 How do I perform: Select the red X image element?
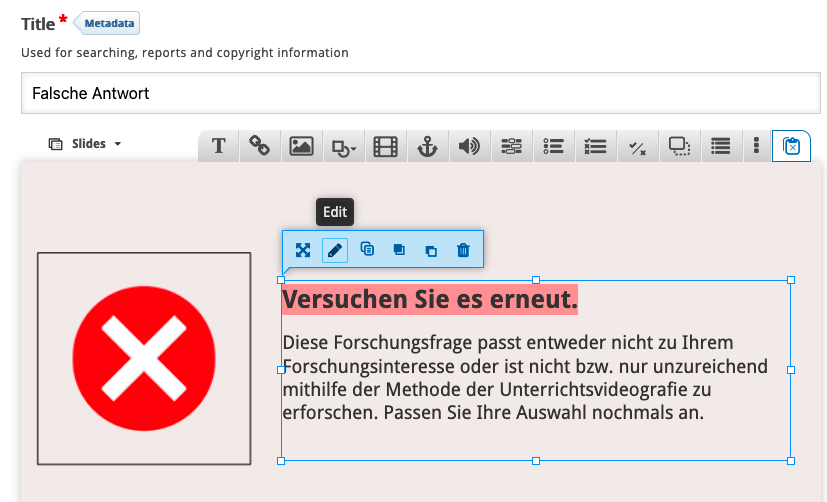(144, 359)
